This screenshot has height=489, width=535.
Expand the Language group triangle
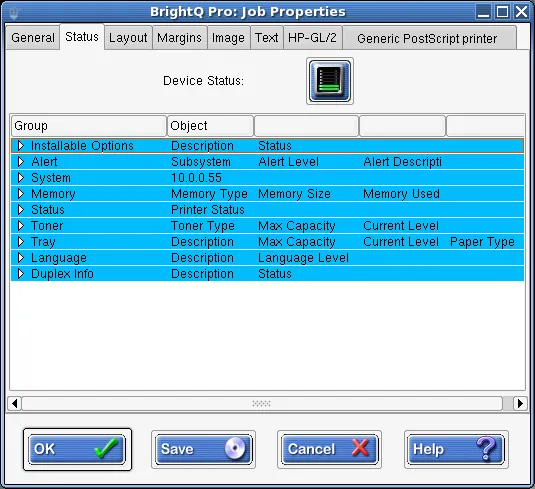(21, 258)
